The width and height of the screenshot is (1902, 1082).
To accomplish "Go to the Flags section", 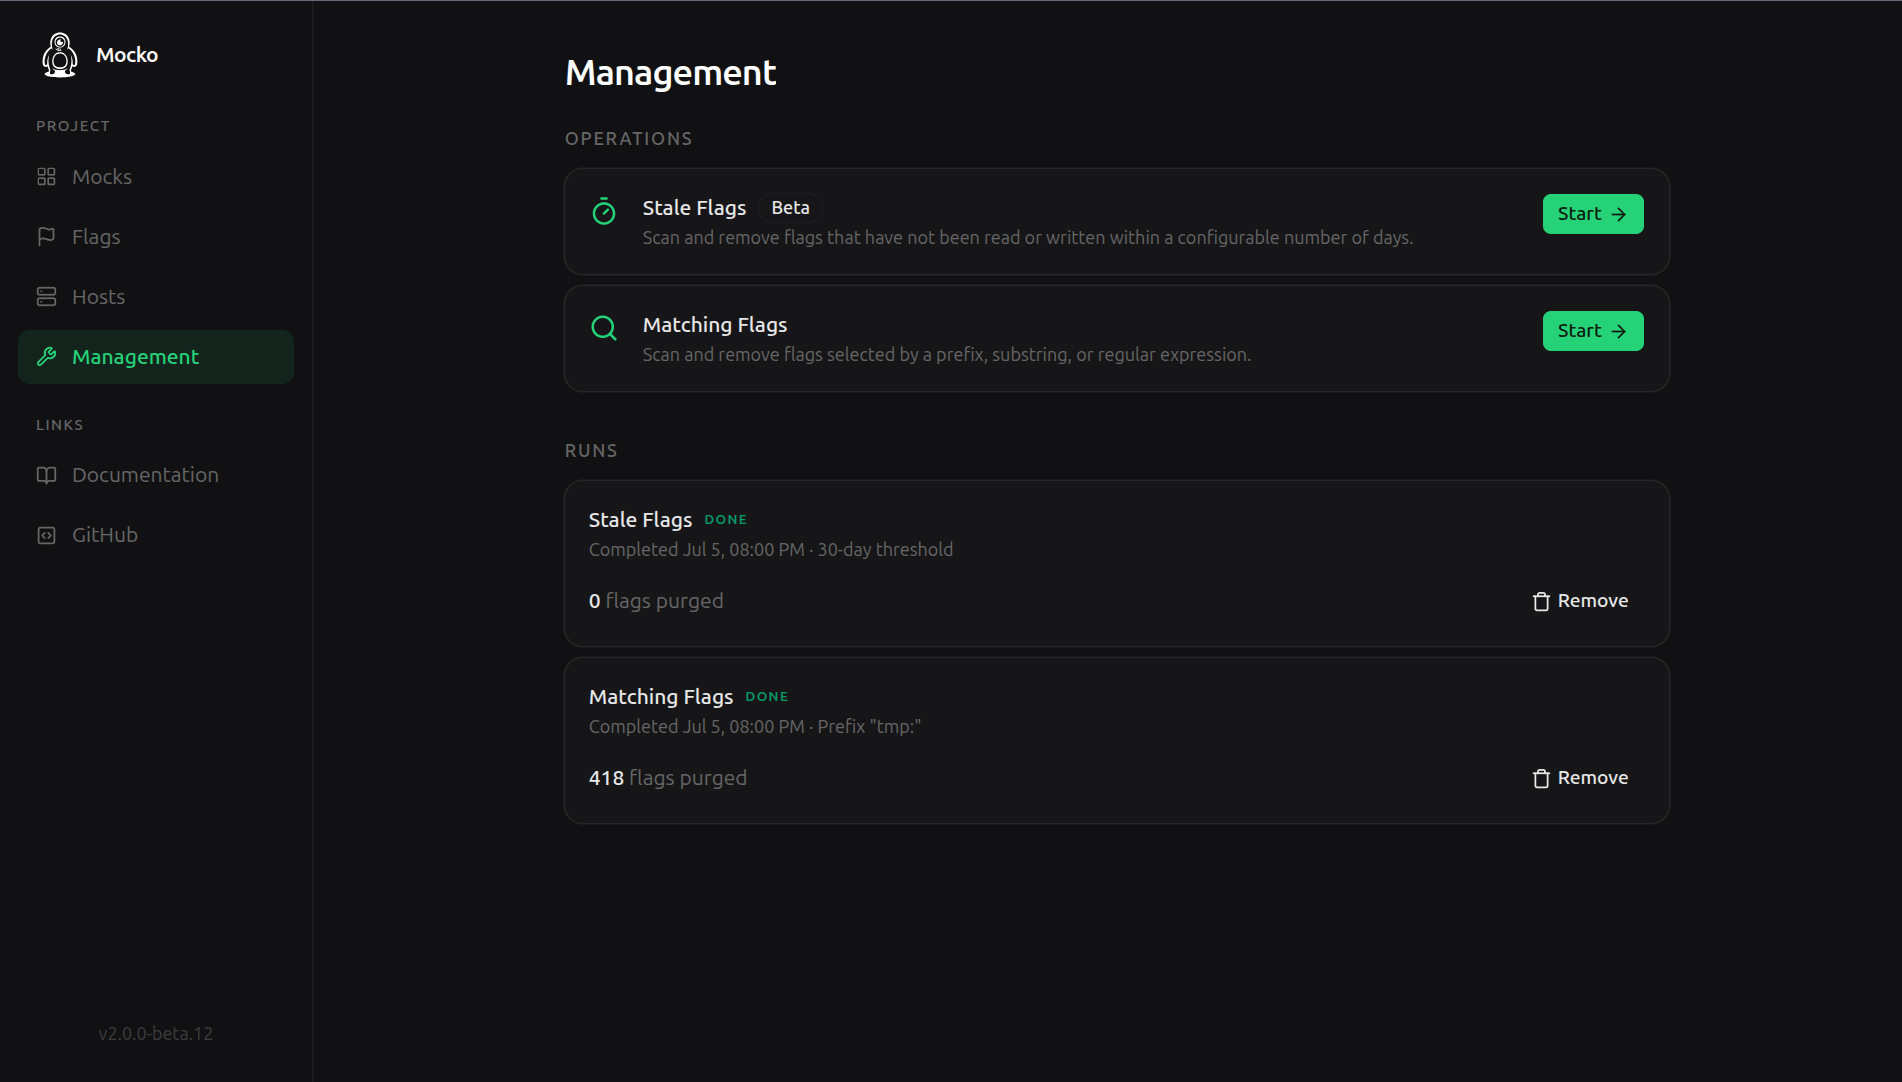I will [156, 237].
